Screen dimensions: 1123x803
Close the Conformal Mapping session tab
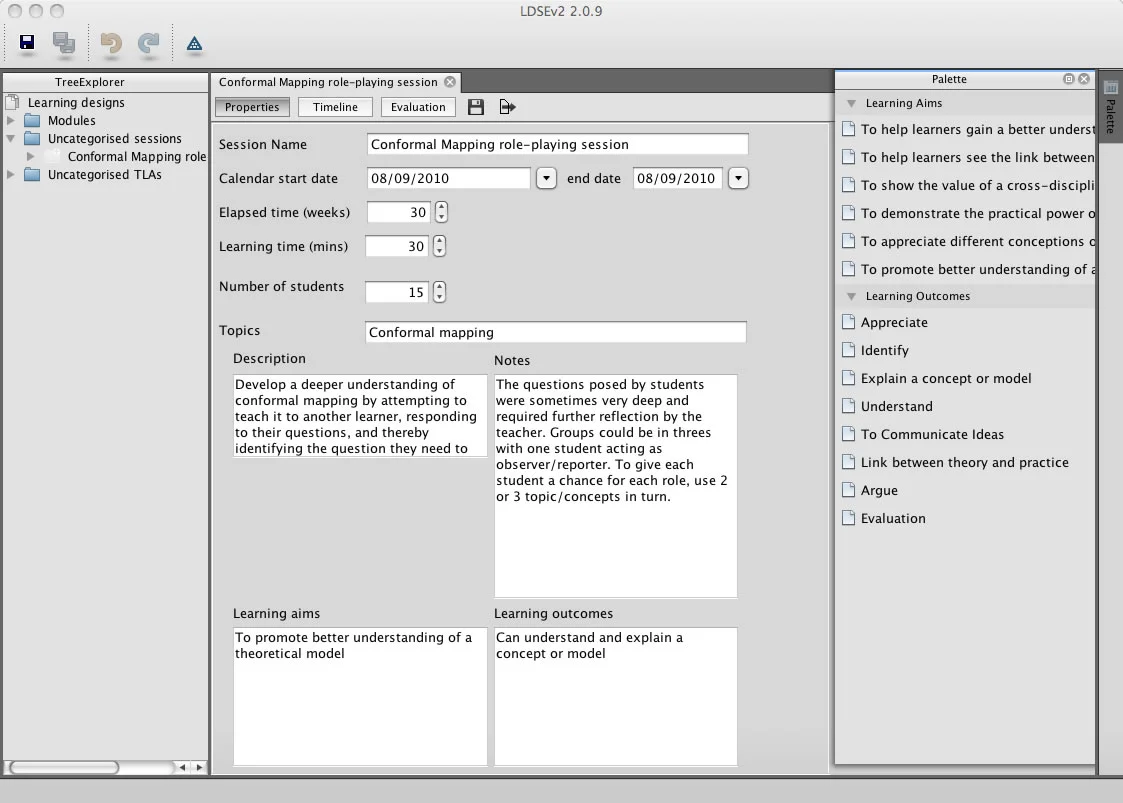pos(450,82)
